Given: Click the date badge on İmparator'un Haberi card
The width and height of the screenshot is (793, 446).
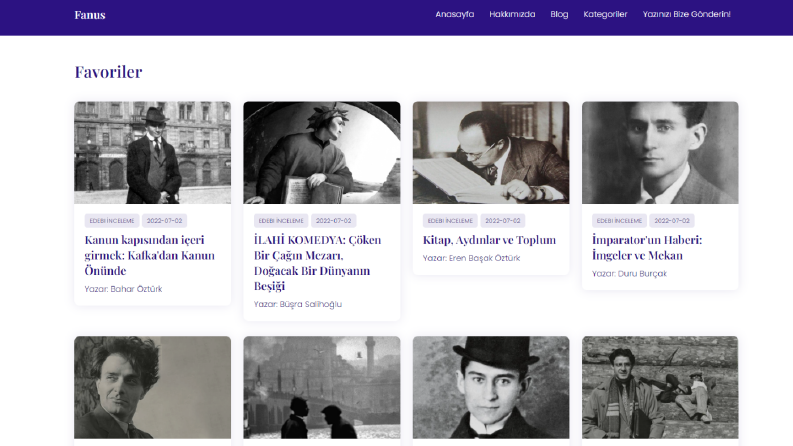Looking at the screenshot, I should point(672,221).
